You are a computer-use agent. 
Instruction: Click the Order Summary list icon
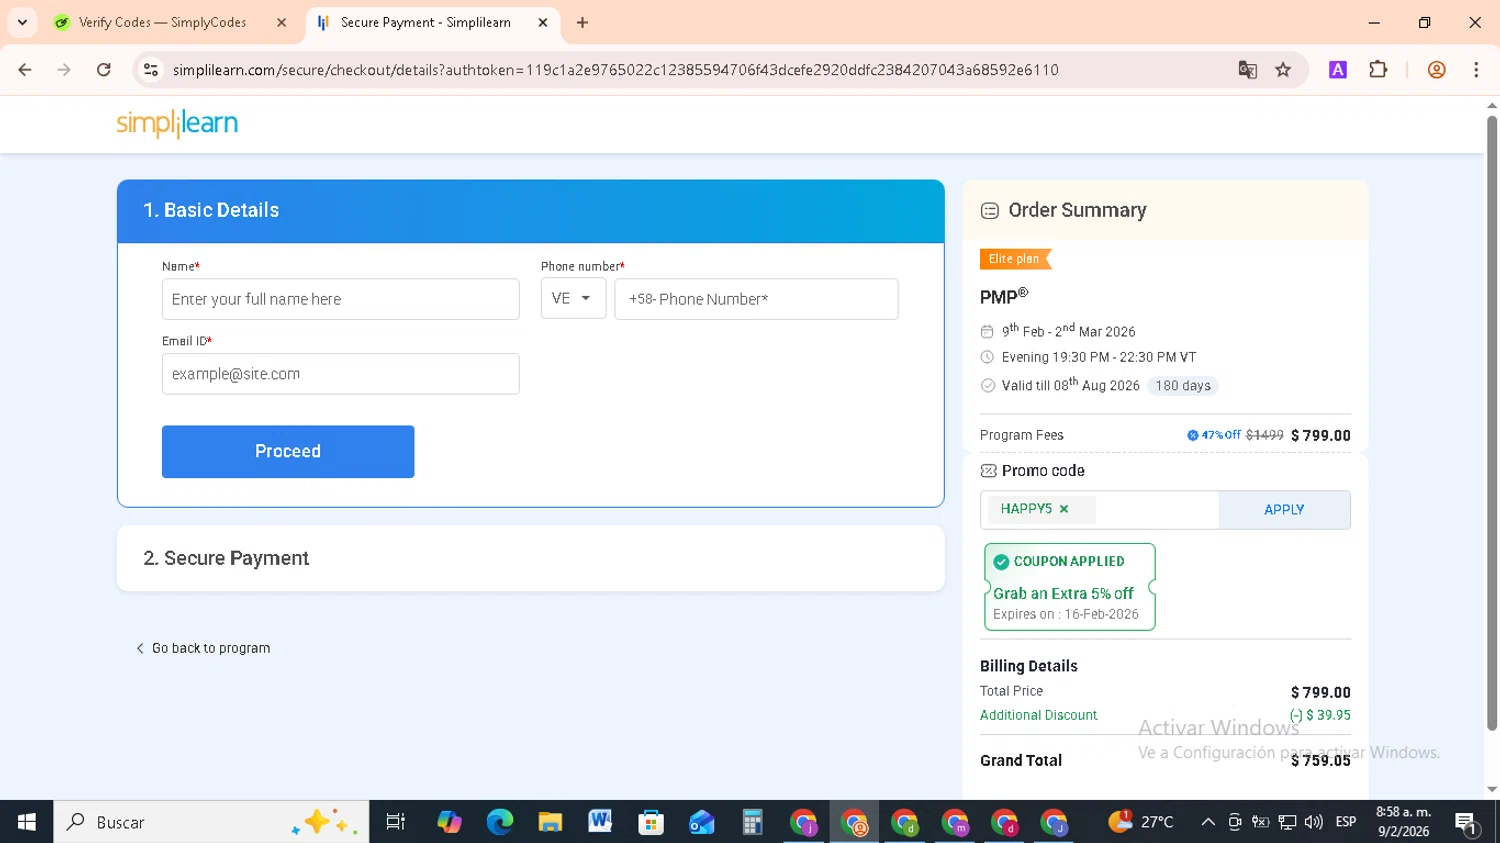[990, 211]
